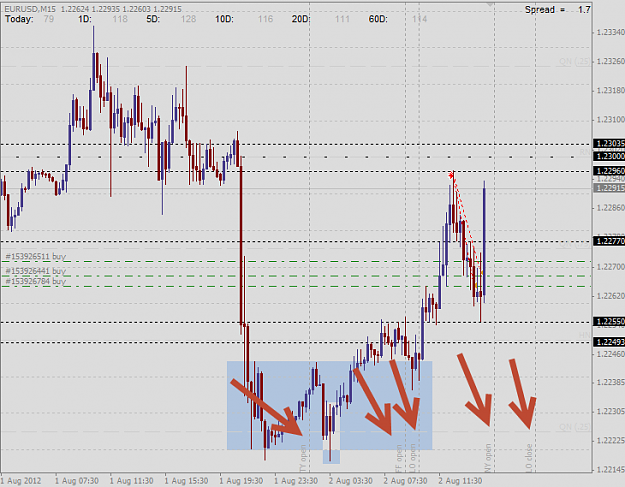Click the '2 Aug 07:30' time axis label
The width and height of the screenshot is (625, 487).
click(x=405, y=481)
